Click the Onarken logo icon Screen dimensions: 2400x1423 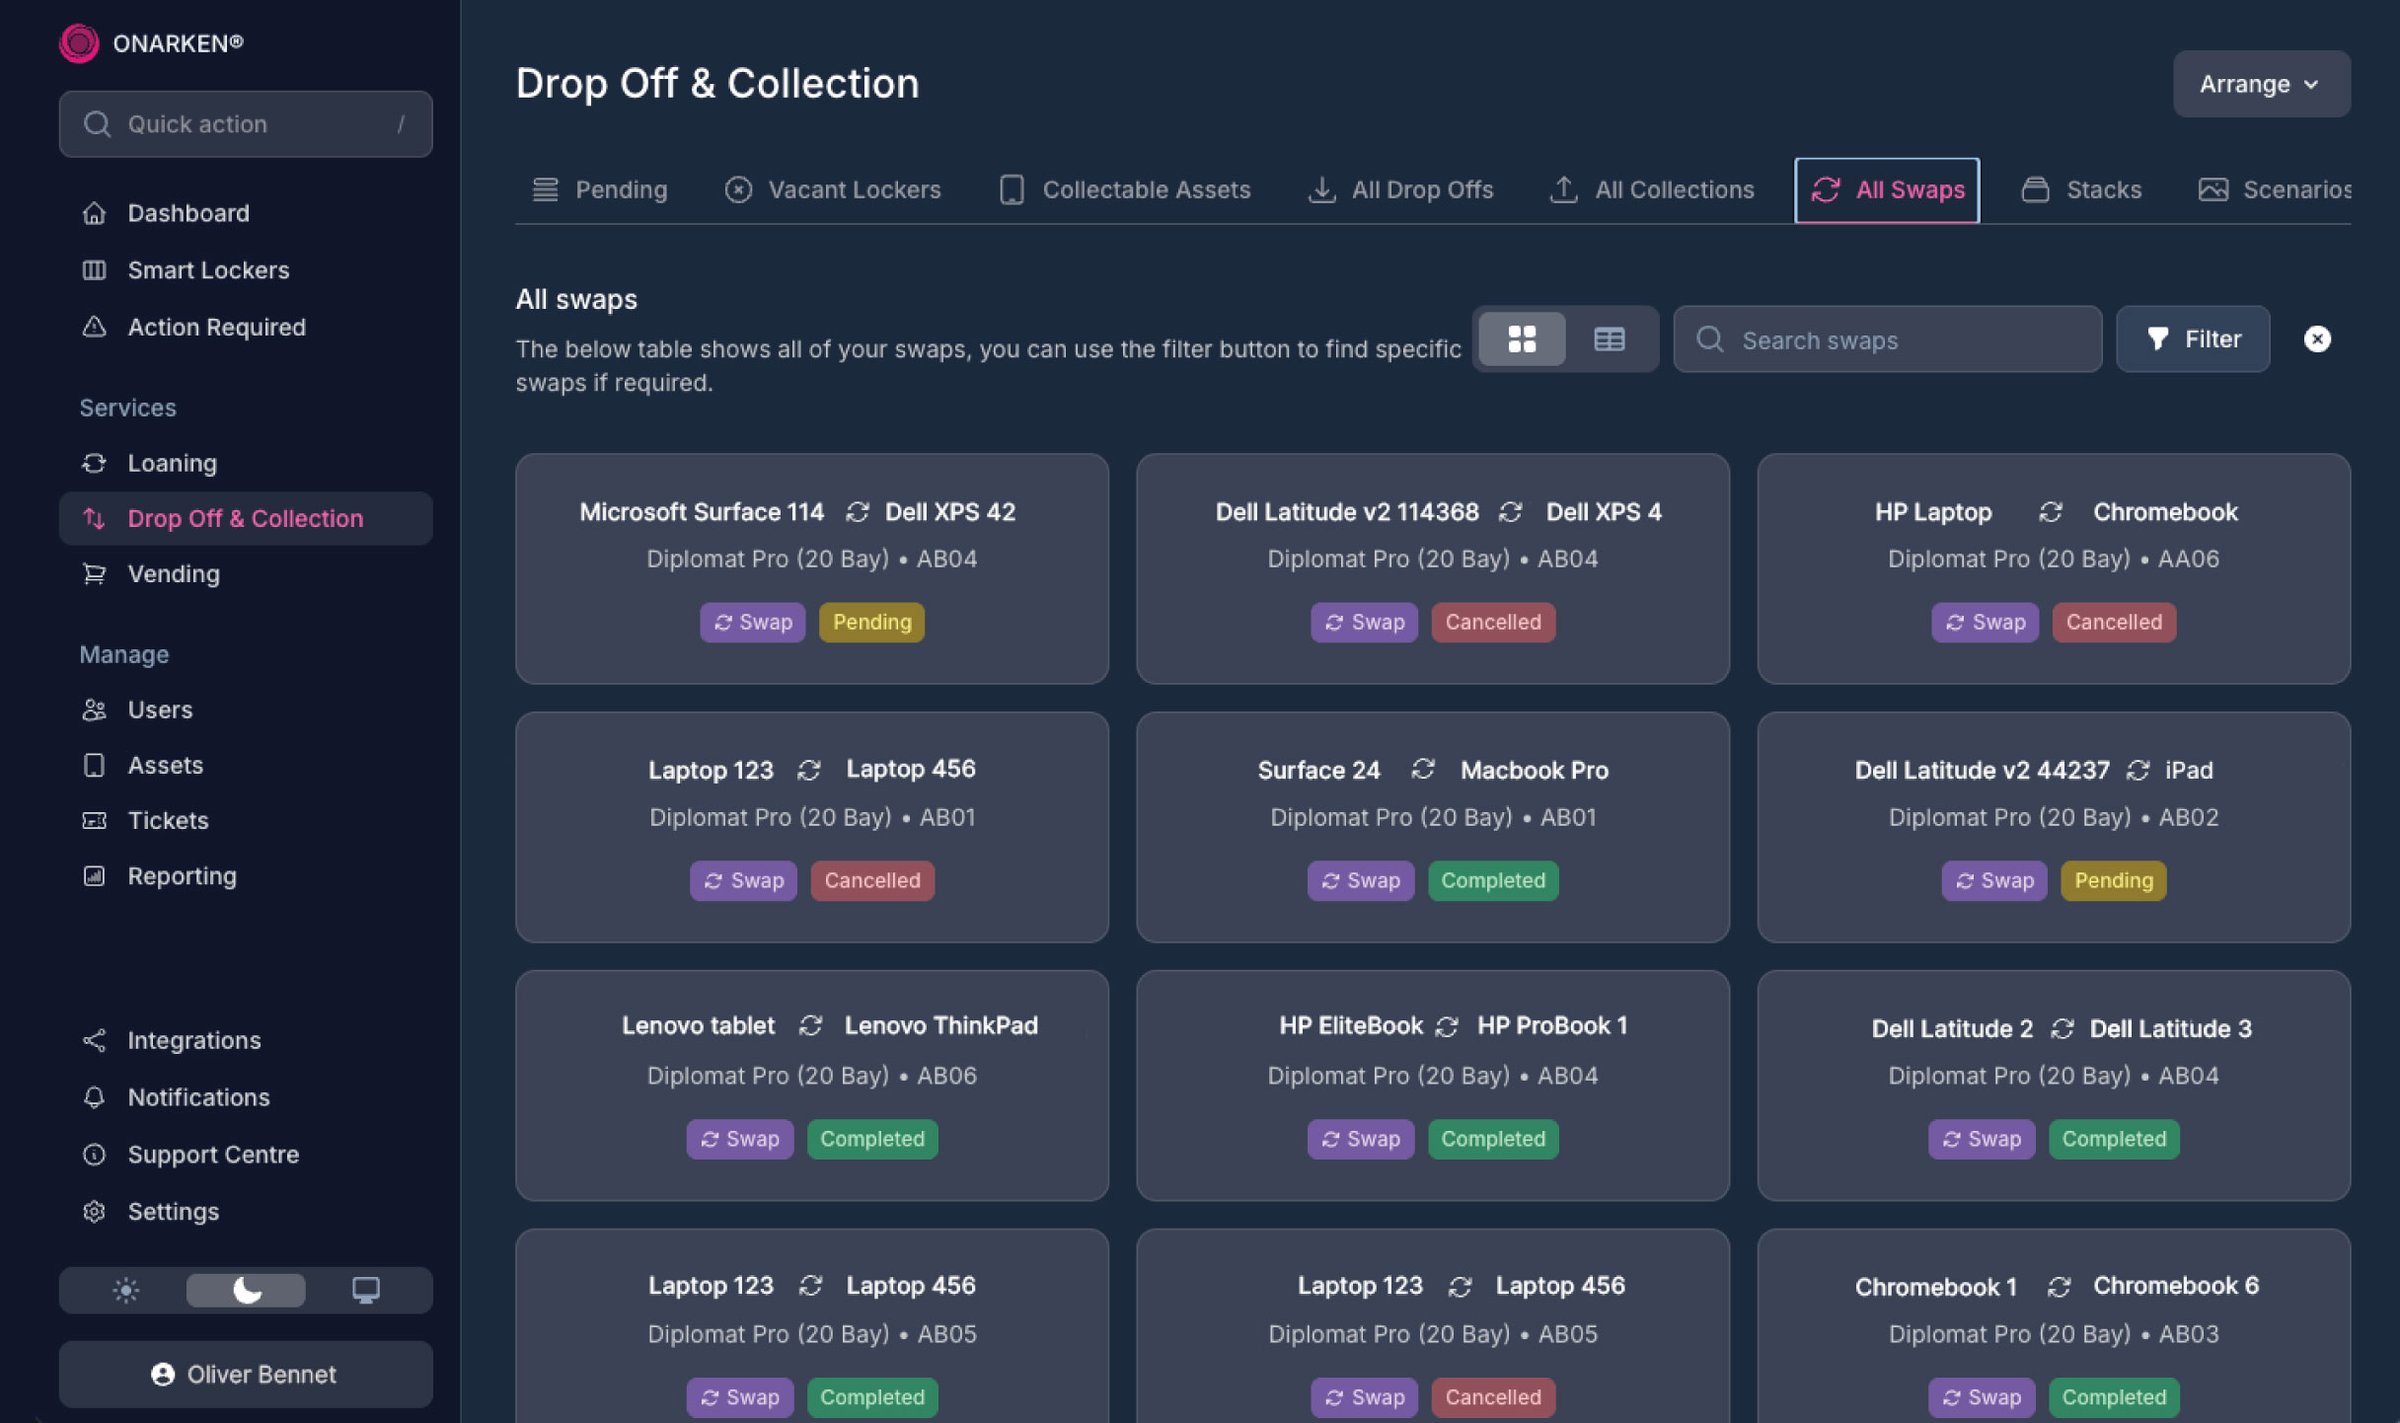tap(79, 43)
